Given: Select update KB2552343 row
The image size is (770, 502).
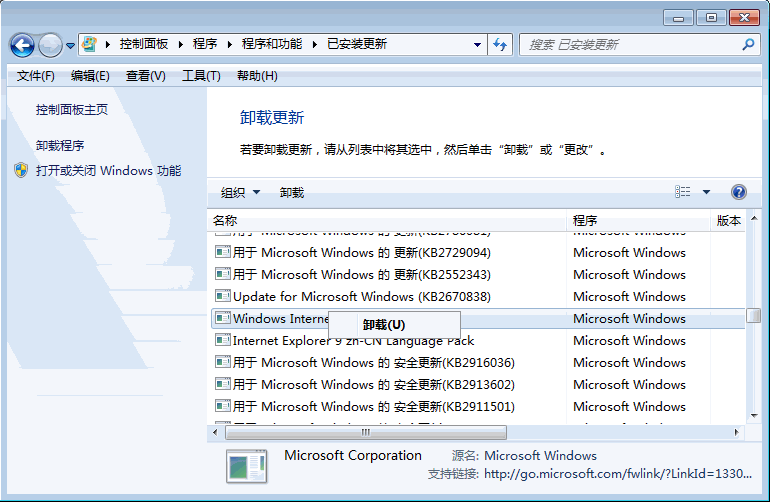Looking at the screenshot, I should click(479, 275).
